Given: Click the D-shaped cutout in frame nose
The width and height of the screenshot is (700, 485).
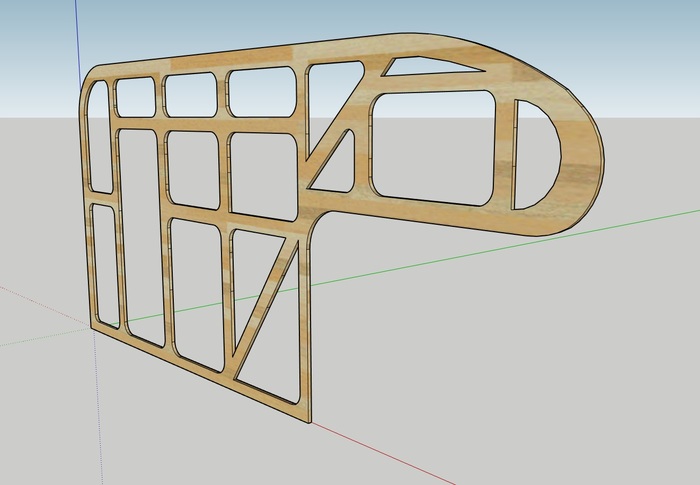Looking at the screenshot, I should pyautogui.click(x=534, y=155).
